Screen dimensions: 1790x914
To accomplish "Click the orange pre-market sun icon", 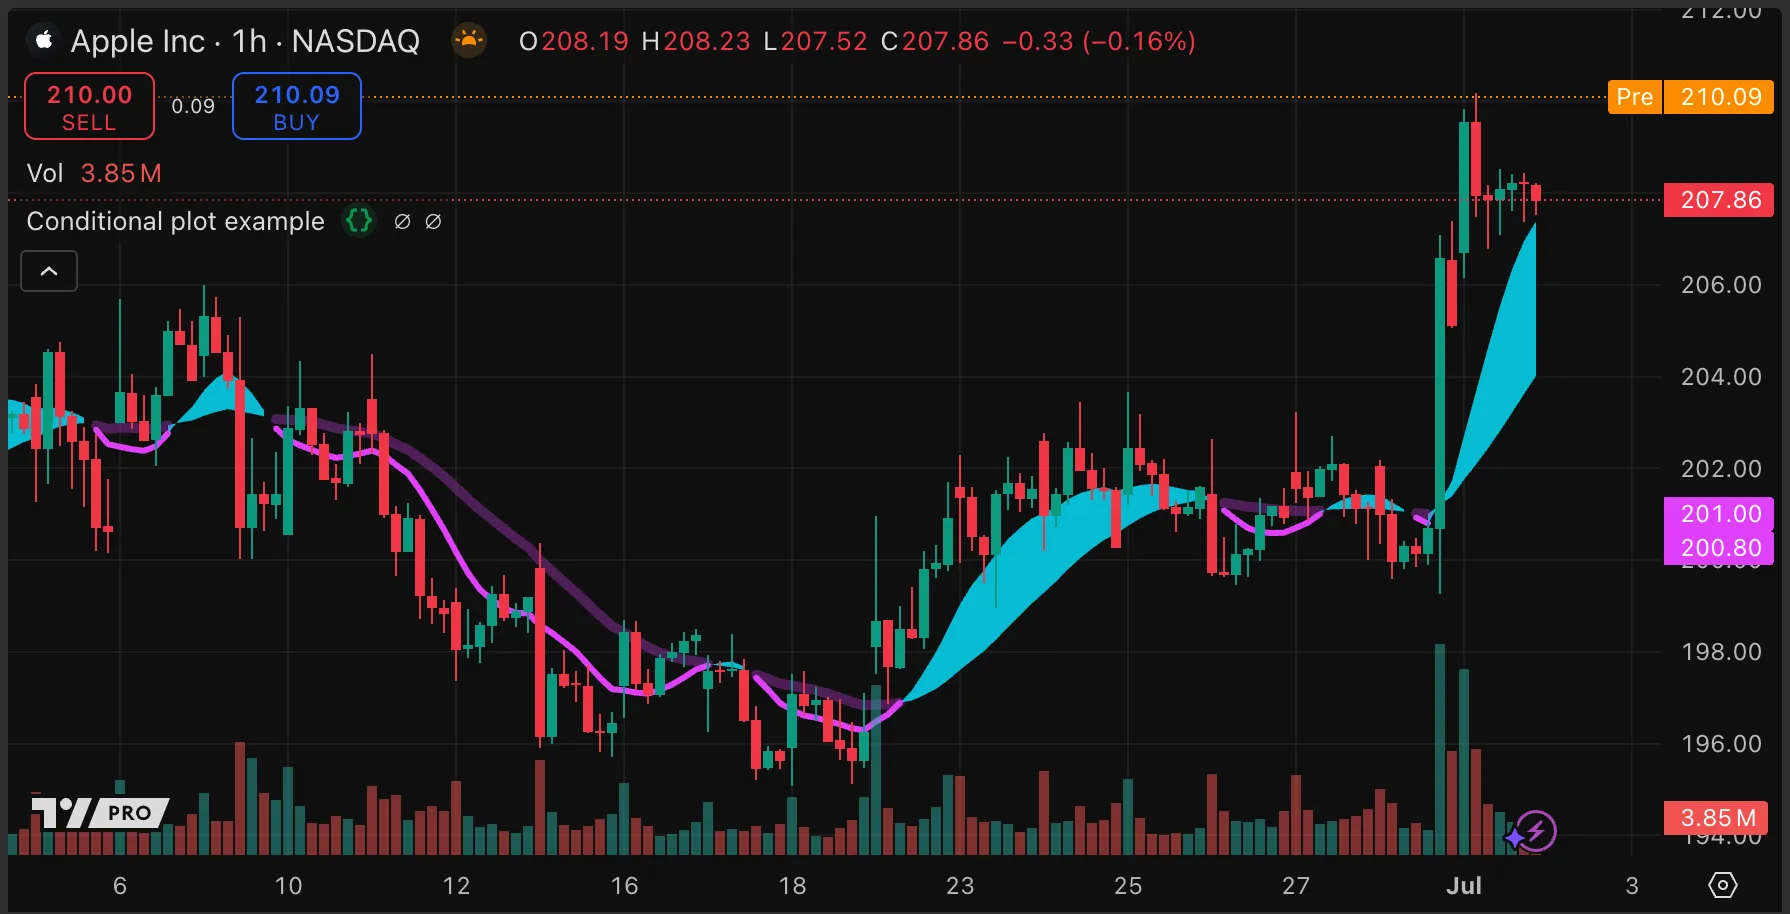I will tap(468, 41).
